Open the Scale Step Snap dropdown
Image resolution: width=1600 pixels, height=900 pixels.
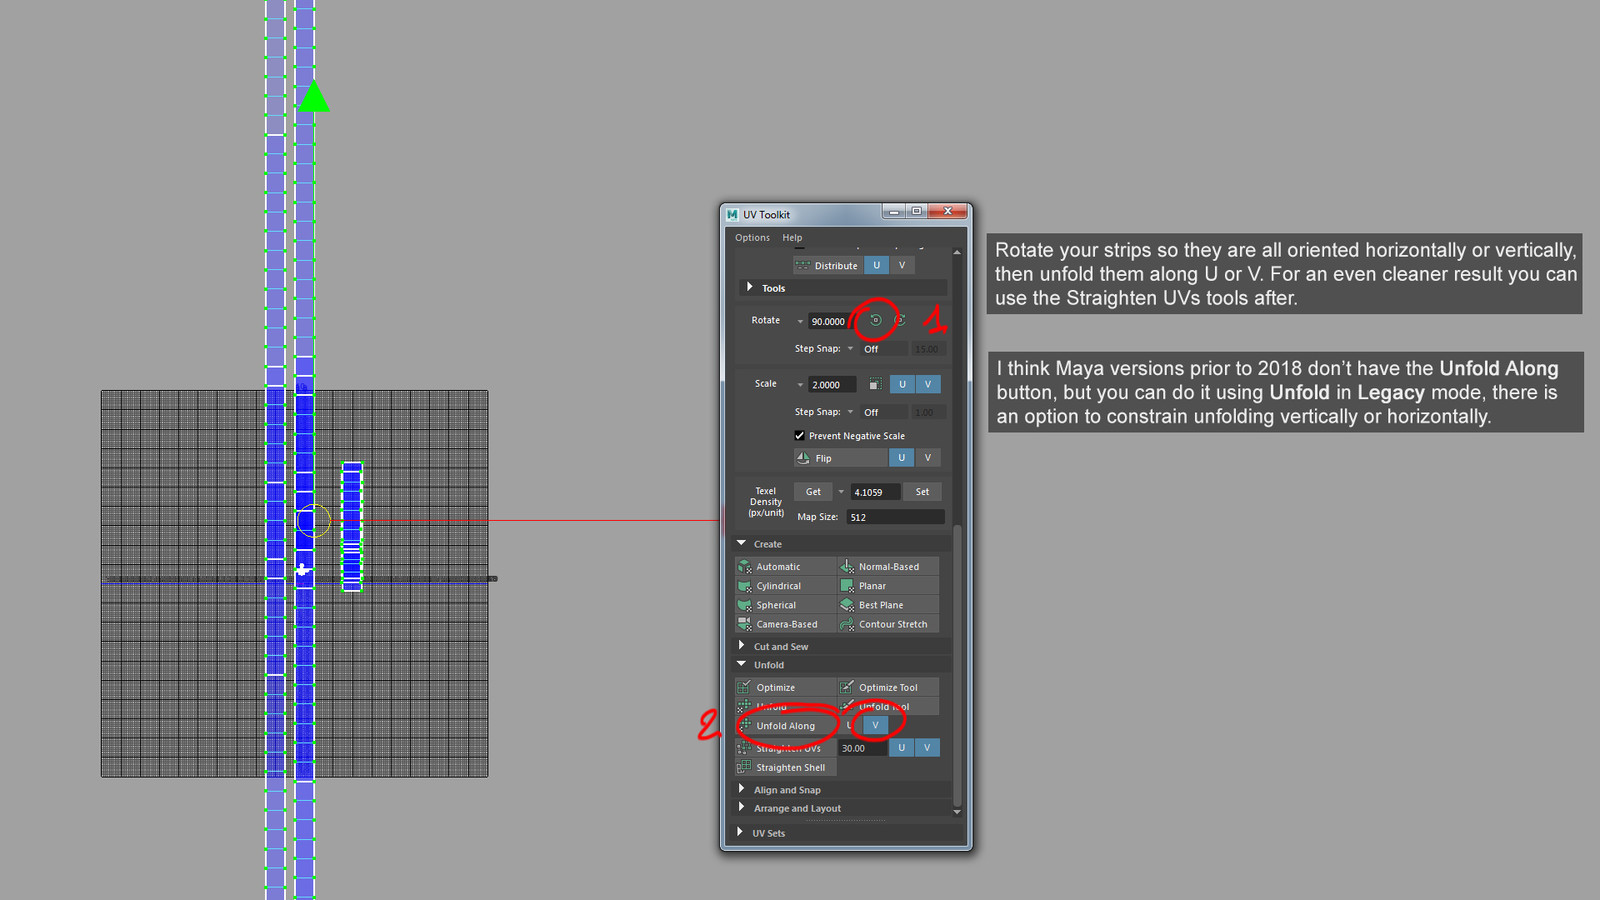pyautogui.click(x=851, y=412)
